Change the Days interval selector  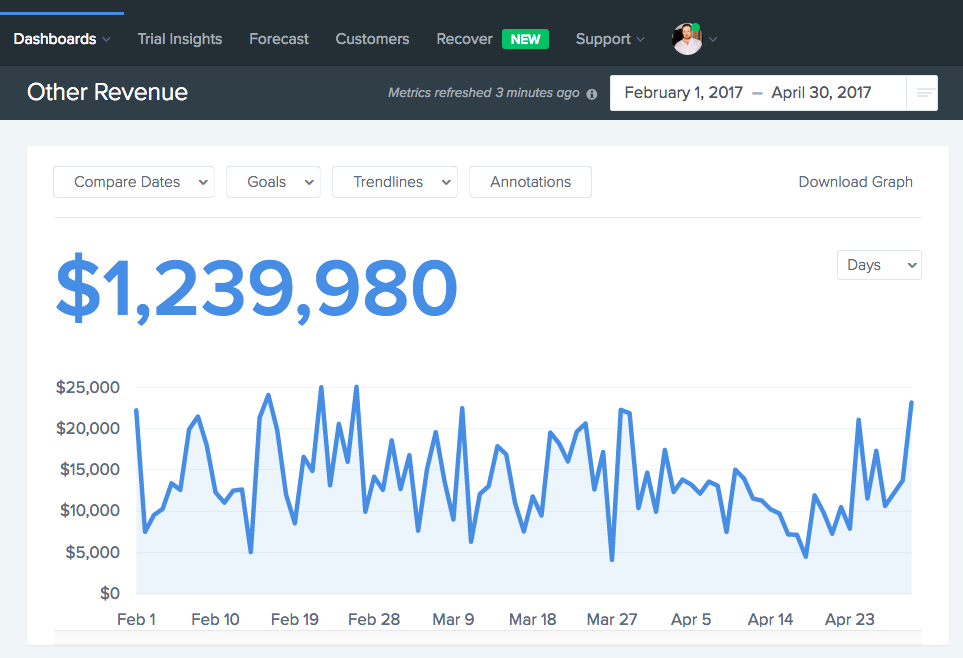coord(879,265)
